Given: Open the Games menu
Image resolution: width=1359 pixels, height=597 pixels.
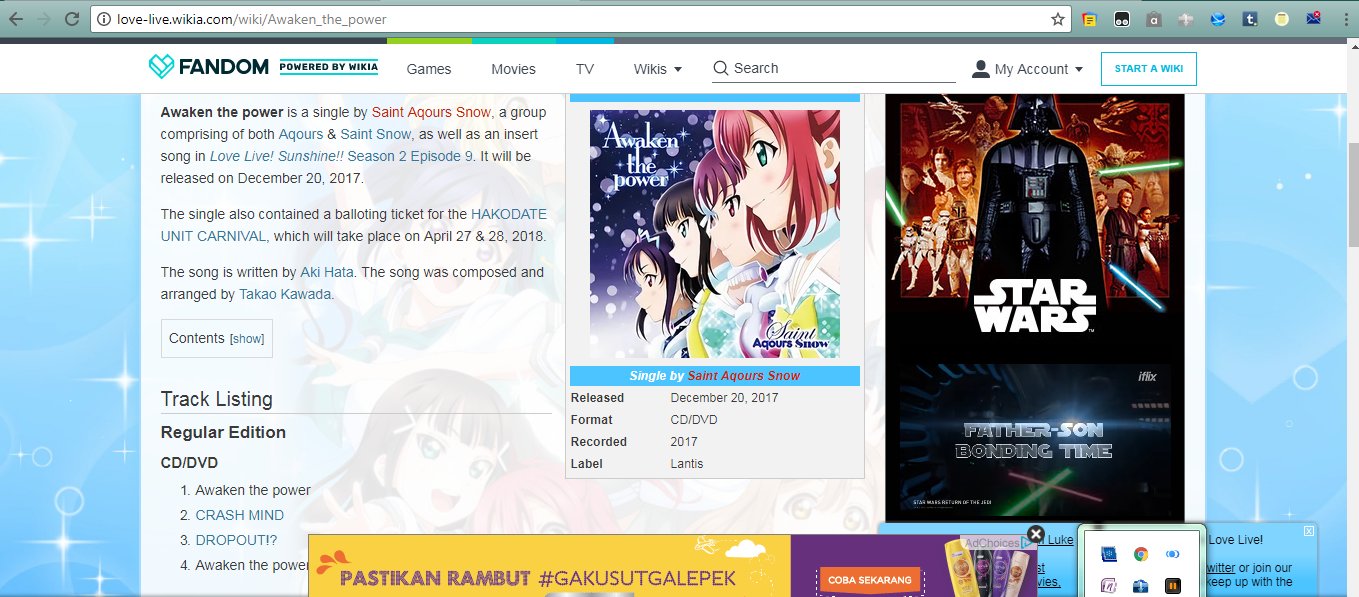Looking at the screenshot, I should (x=429, y=69).
